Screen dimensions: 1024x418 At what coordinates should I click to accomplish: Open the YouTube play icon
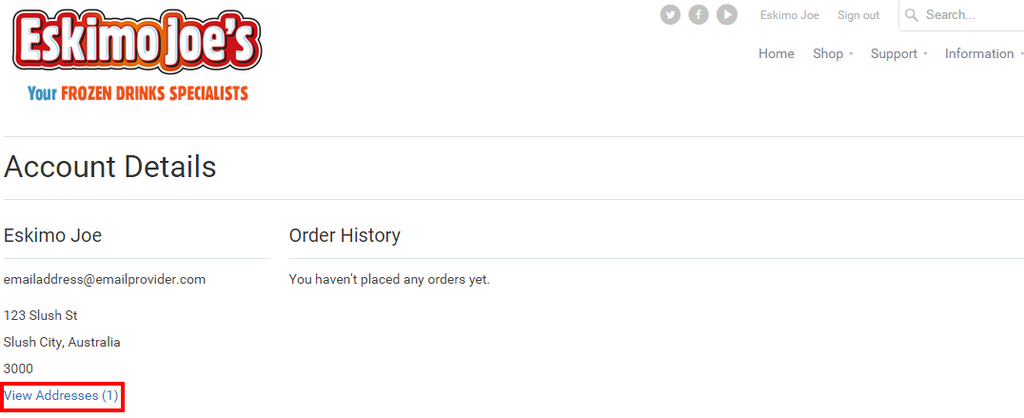(x=727, y=15)
